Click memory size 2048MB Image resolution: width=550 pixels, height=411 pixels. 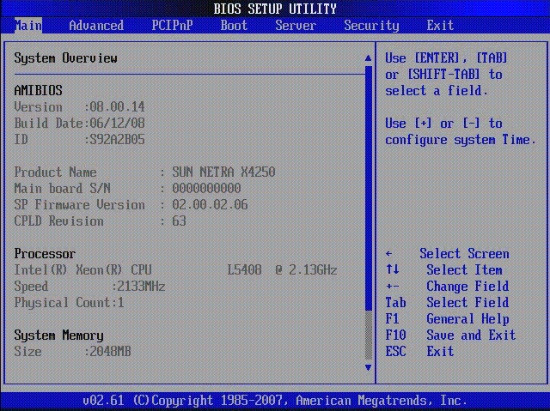(110, 351)
